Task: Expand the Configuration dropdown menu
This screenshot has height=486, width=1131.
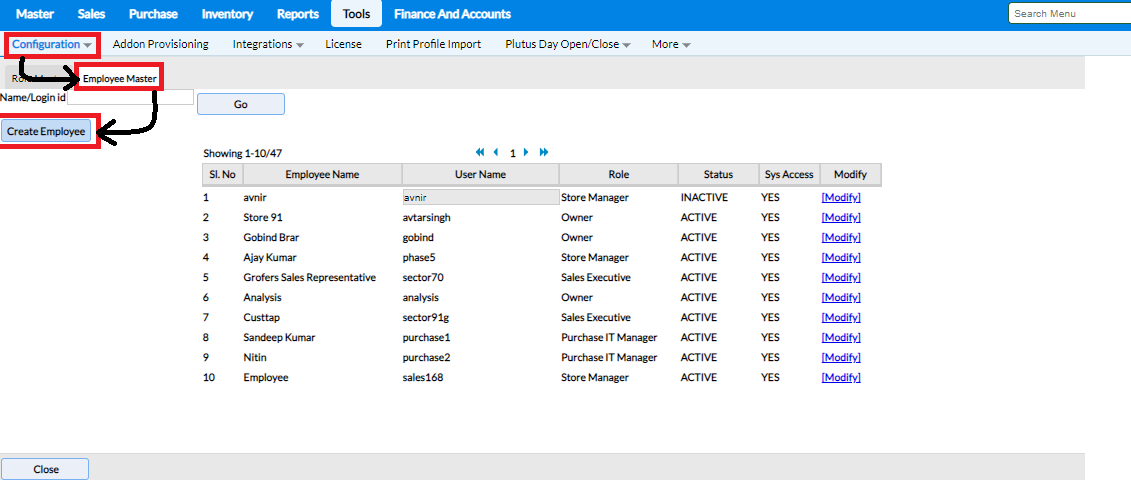Action: click(52, 44)
